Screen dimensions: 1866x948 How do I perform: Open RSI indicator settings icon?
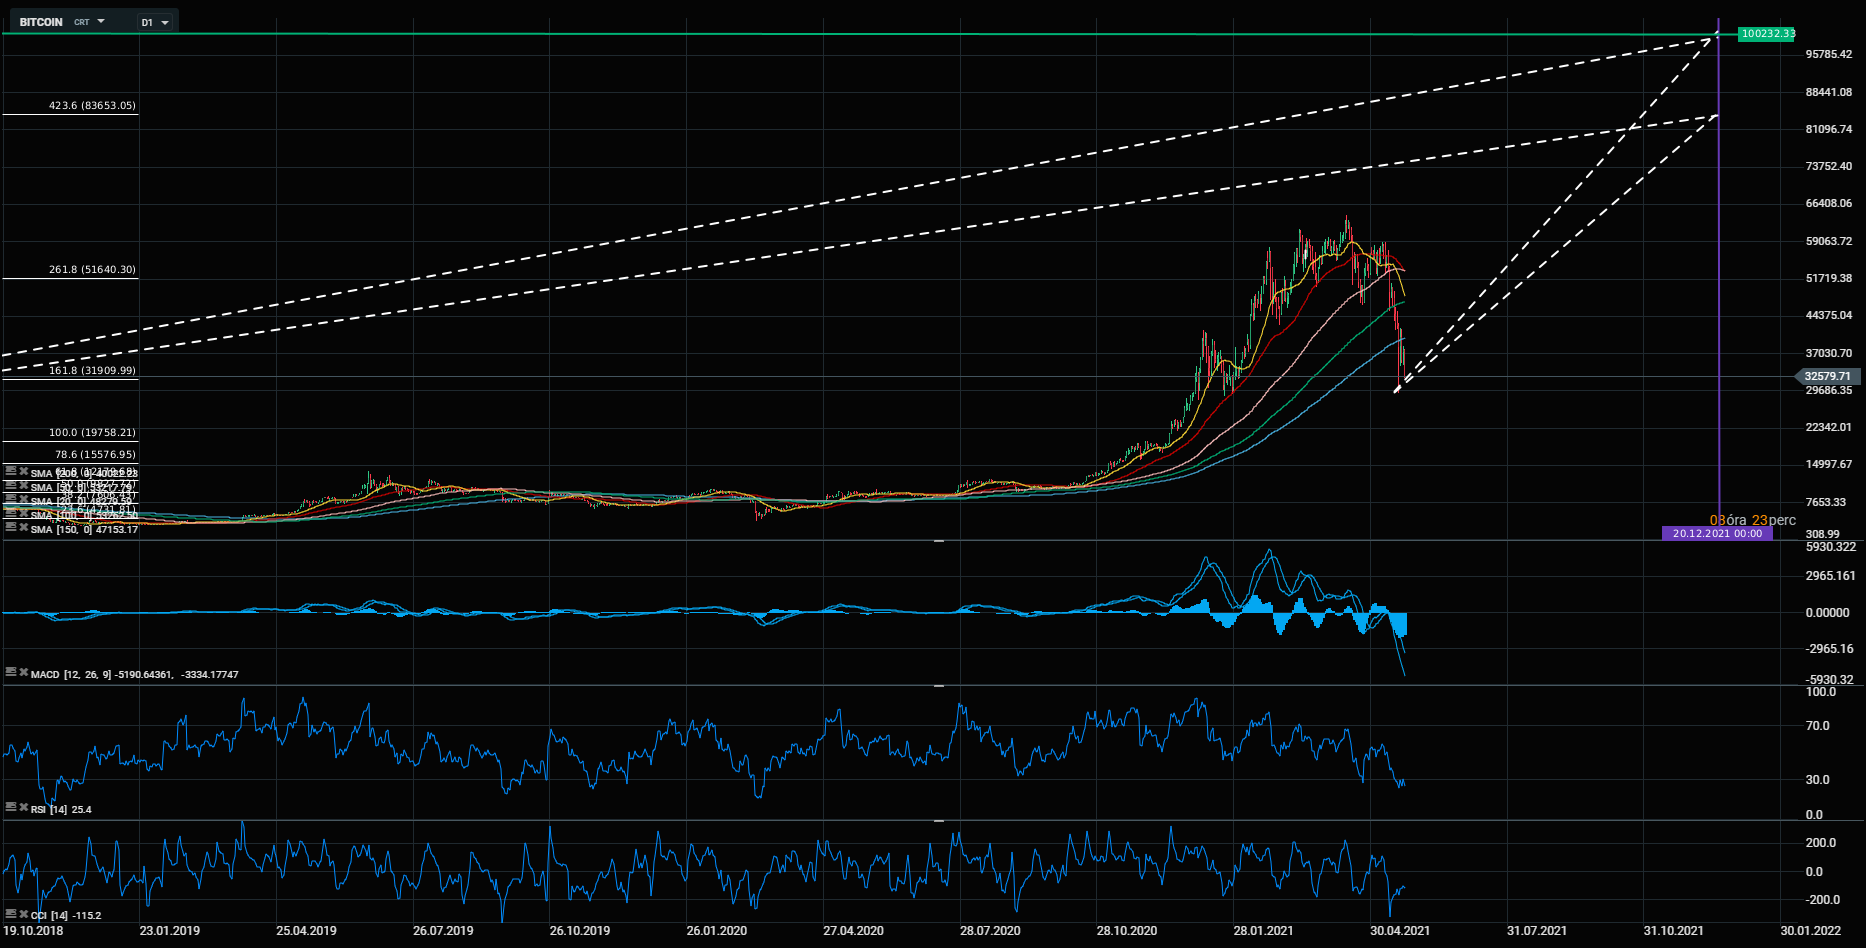coord(11,807)
